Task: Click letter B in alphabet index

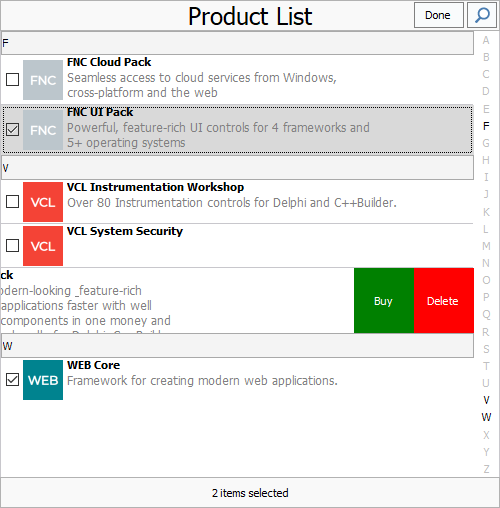Action: [x=486, y=57]
